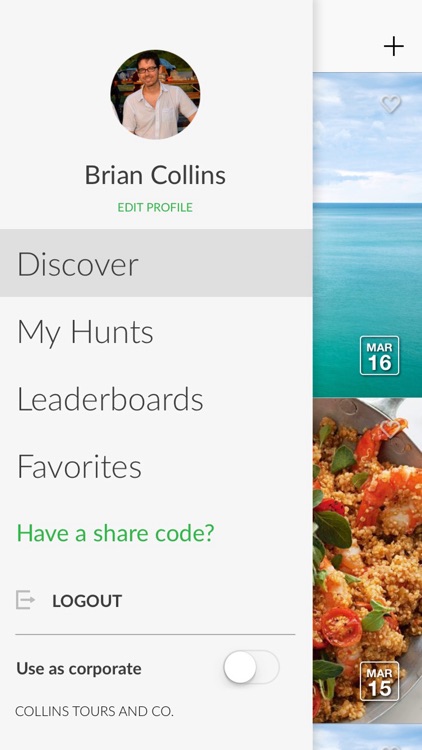Tap the Brian Collins name heading
The image size is (422, 750).
point(155,175)
